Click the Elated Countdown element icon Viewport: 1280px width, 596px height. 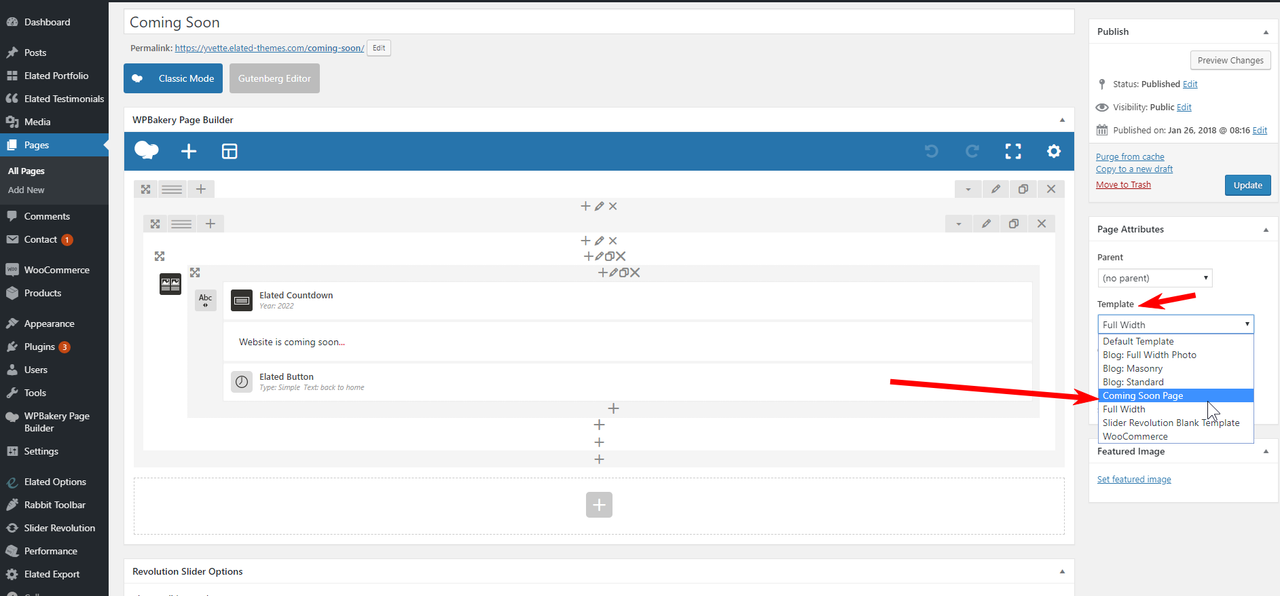pos(241,300)
